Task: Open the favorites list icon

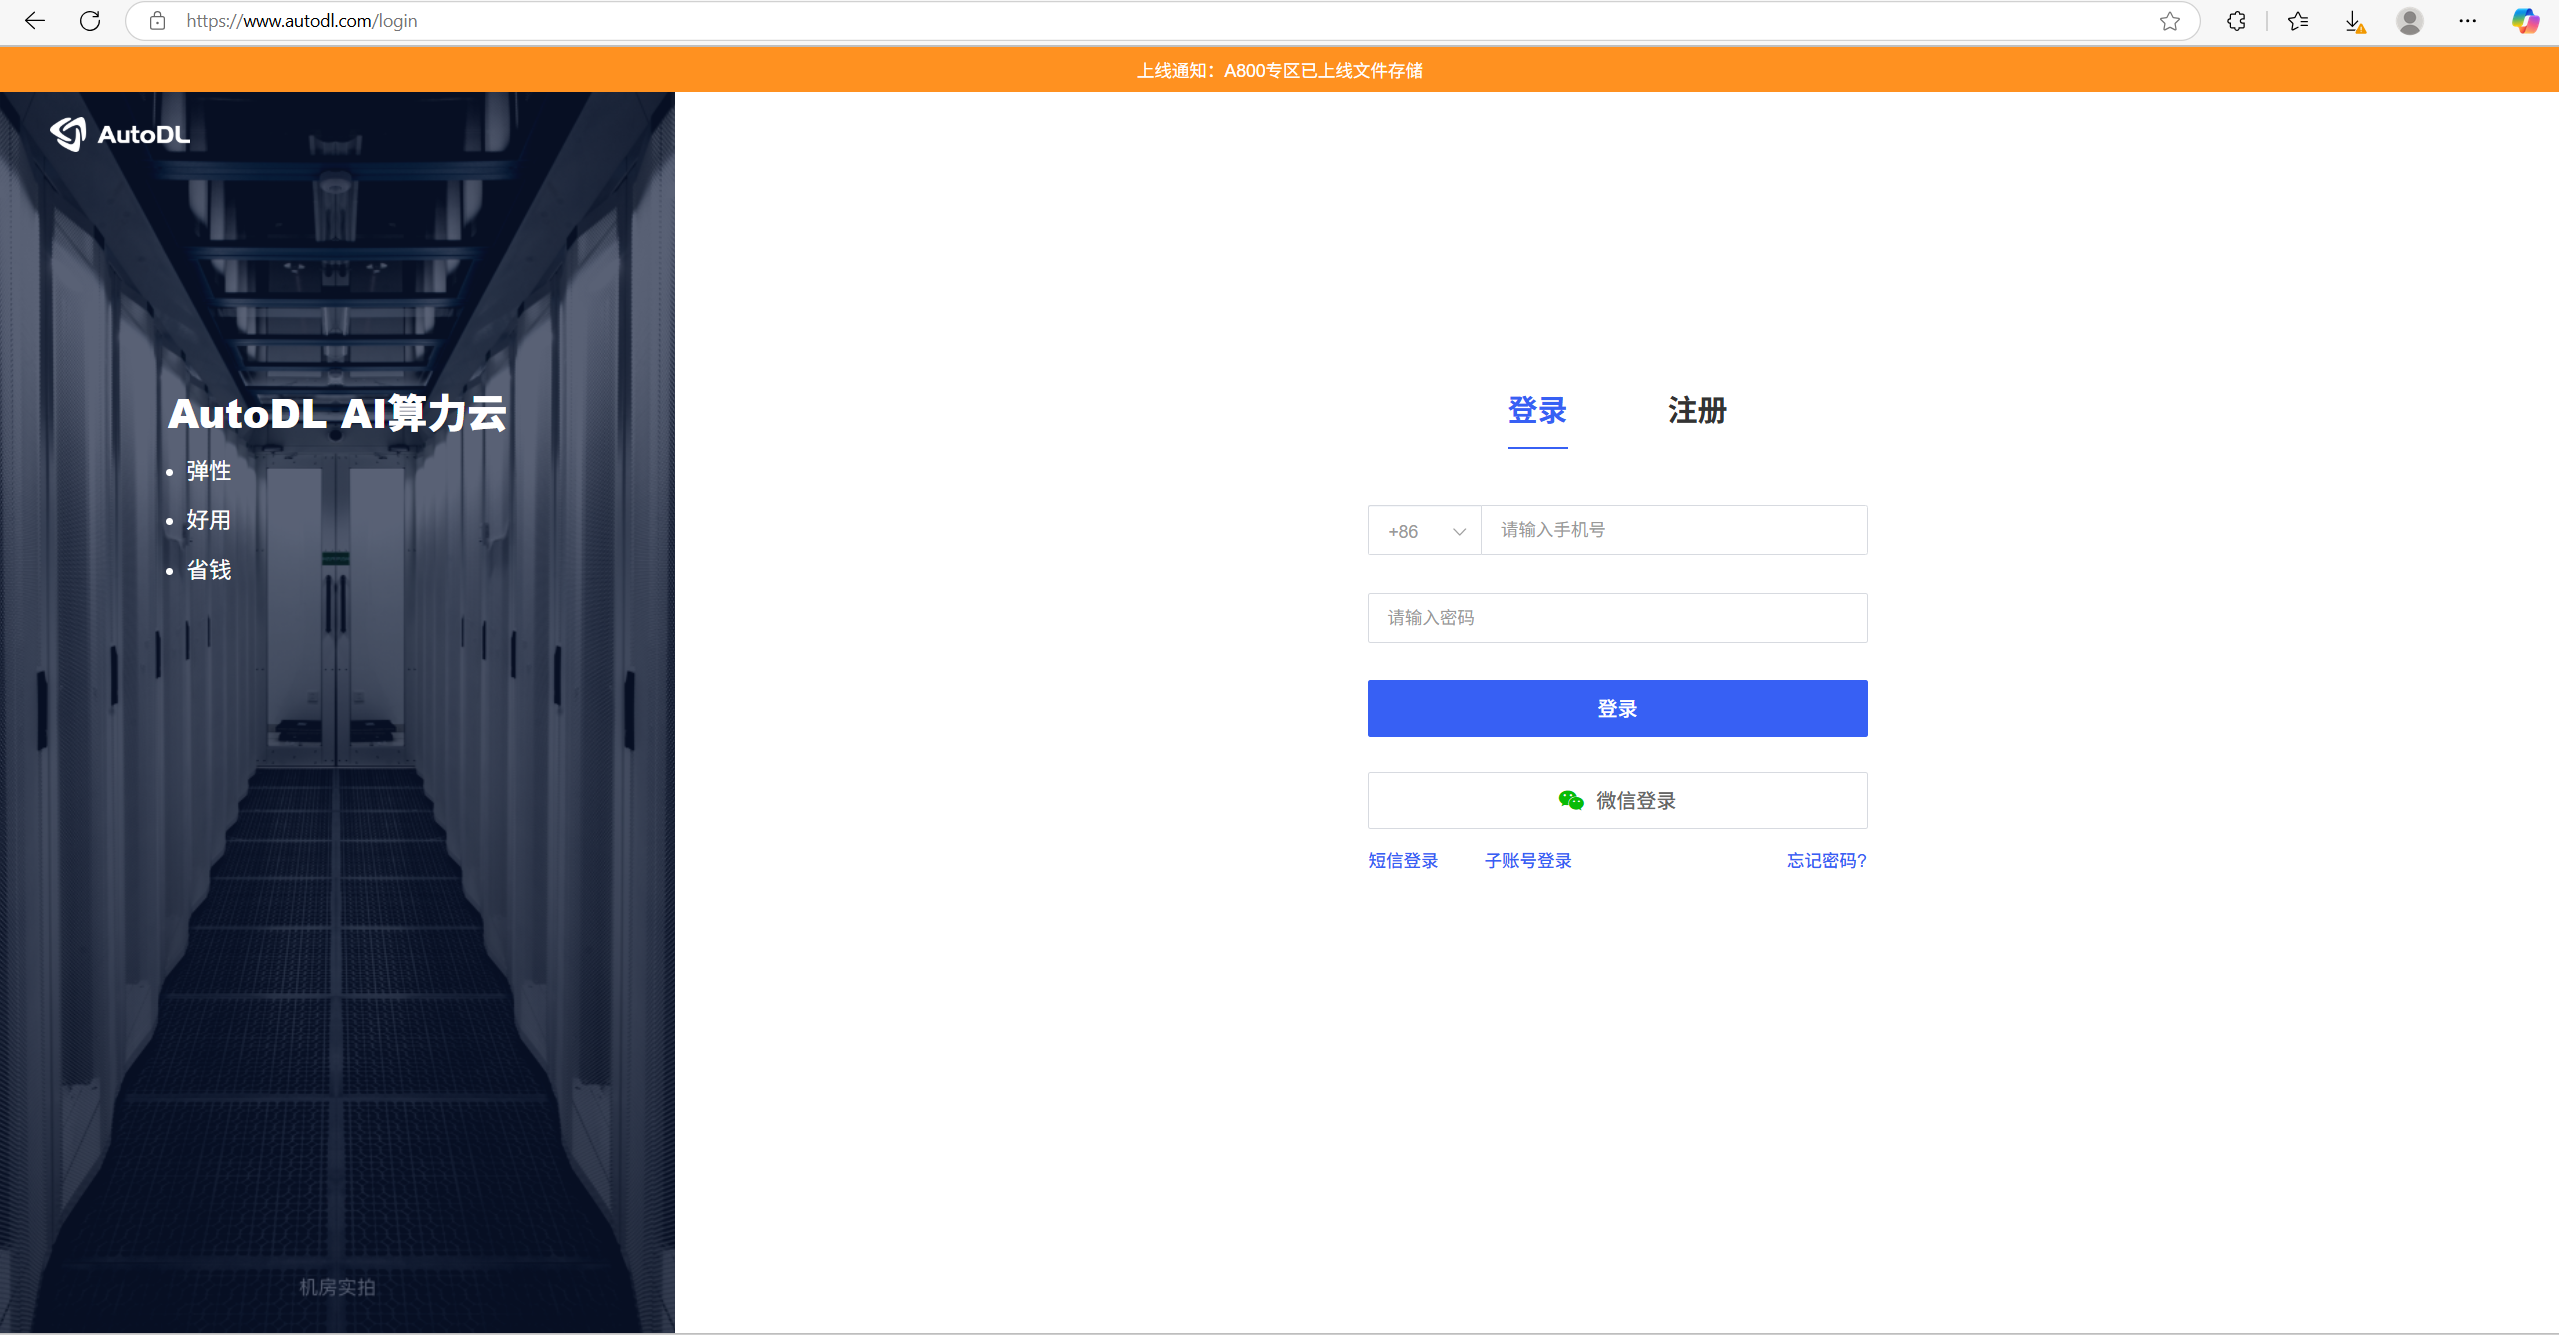Action: click(x=2298, y=21)
